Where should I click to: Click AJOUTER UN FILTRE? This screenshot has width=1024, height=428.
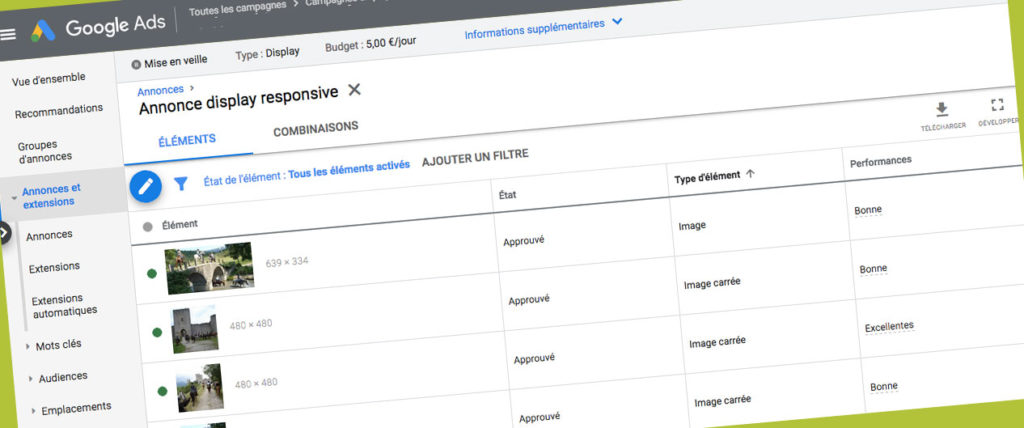[x=475, y=158]
